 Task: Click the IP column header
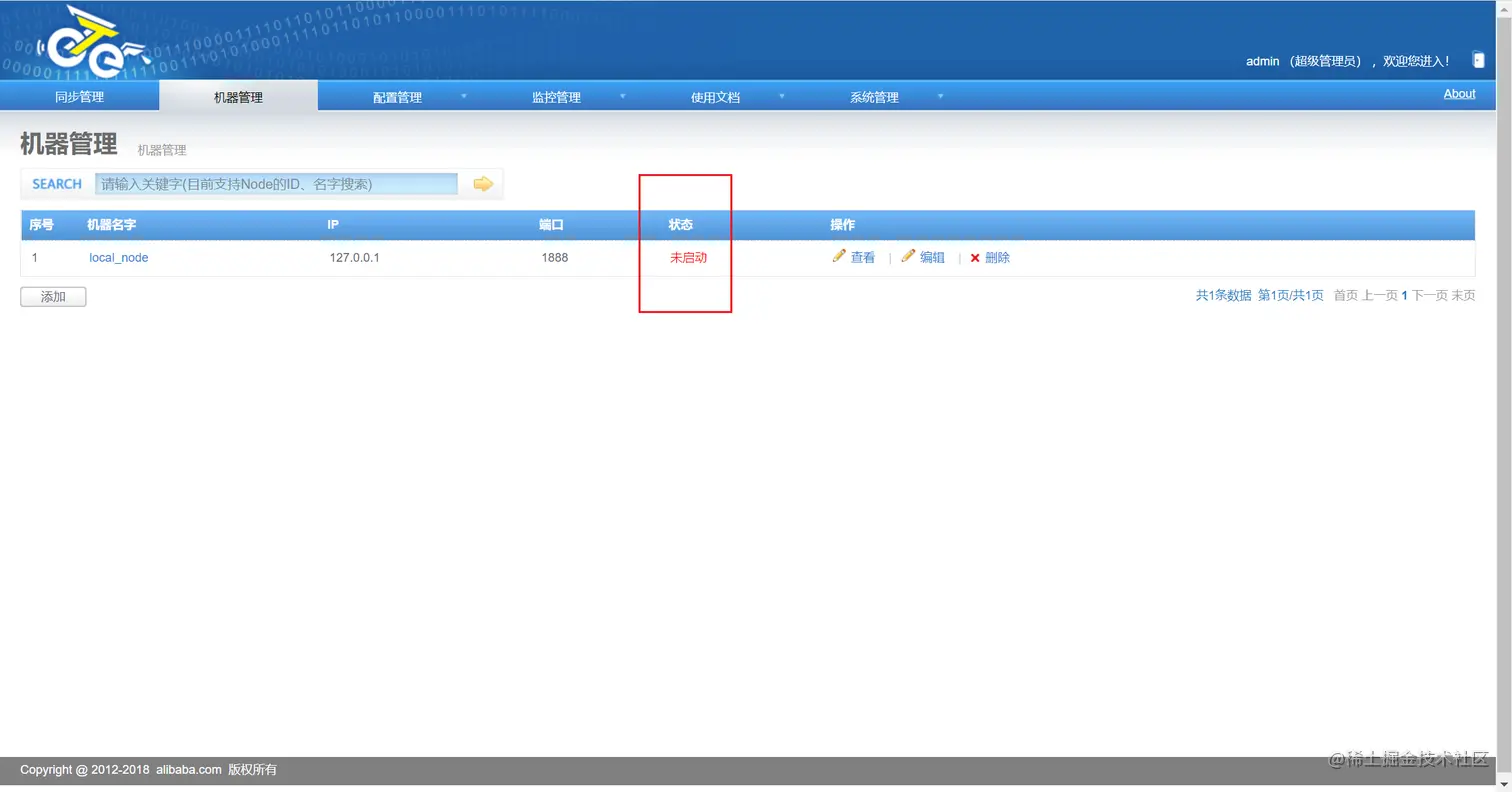tap(333, 225)
